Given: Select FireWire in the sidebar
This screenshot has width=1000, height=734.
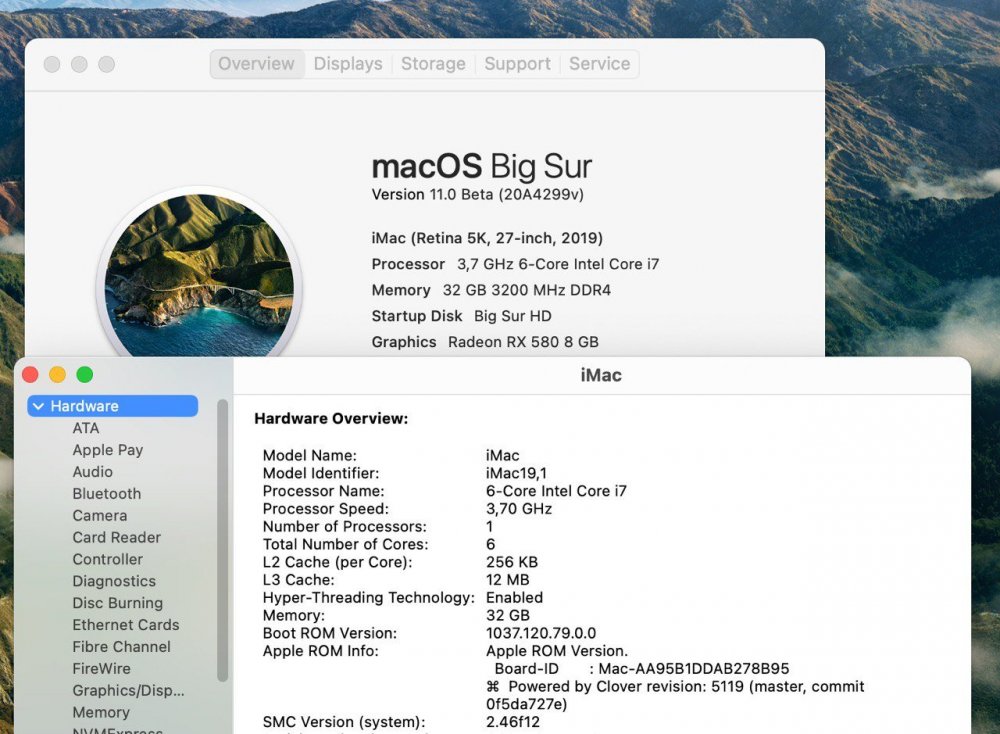Looking at the screenshot, I should point(101,668).
